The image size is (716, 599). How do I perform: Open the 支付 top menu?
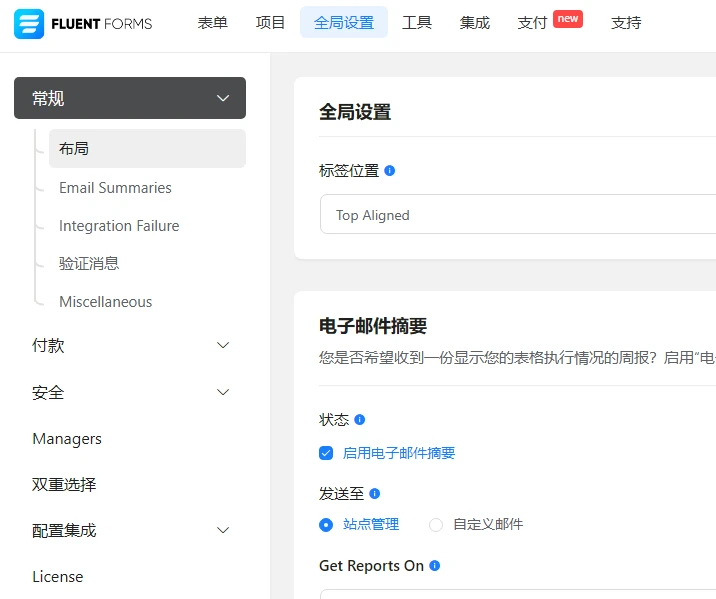(x=532, y=22)
